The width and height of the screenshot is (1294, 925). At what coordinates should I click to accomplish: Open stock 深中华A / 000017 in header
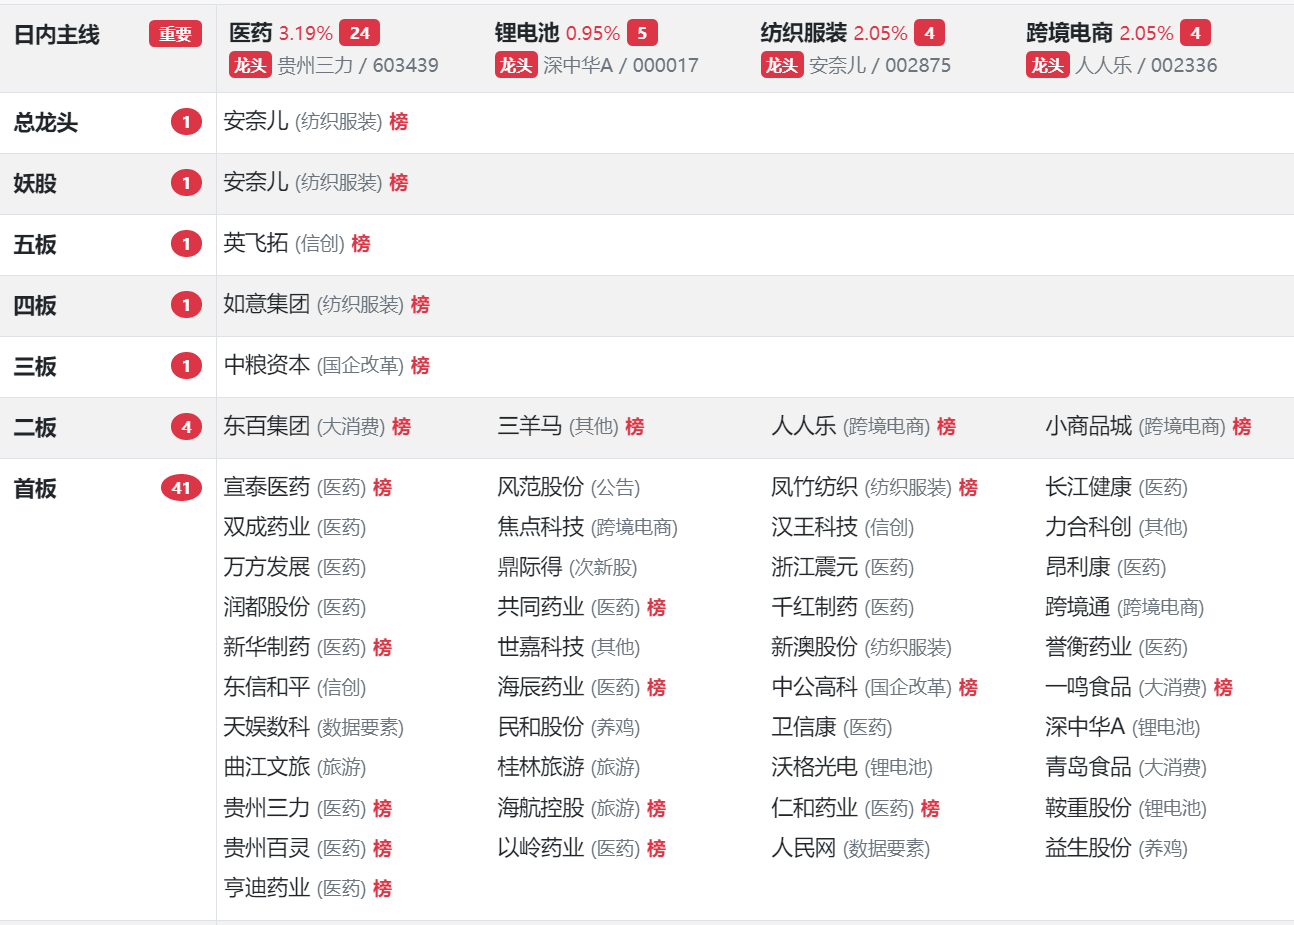pos(621,66)
